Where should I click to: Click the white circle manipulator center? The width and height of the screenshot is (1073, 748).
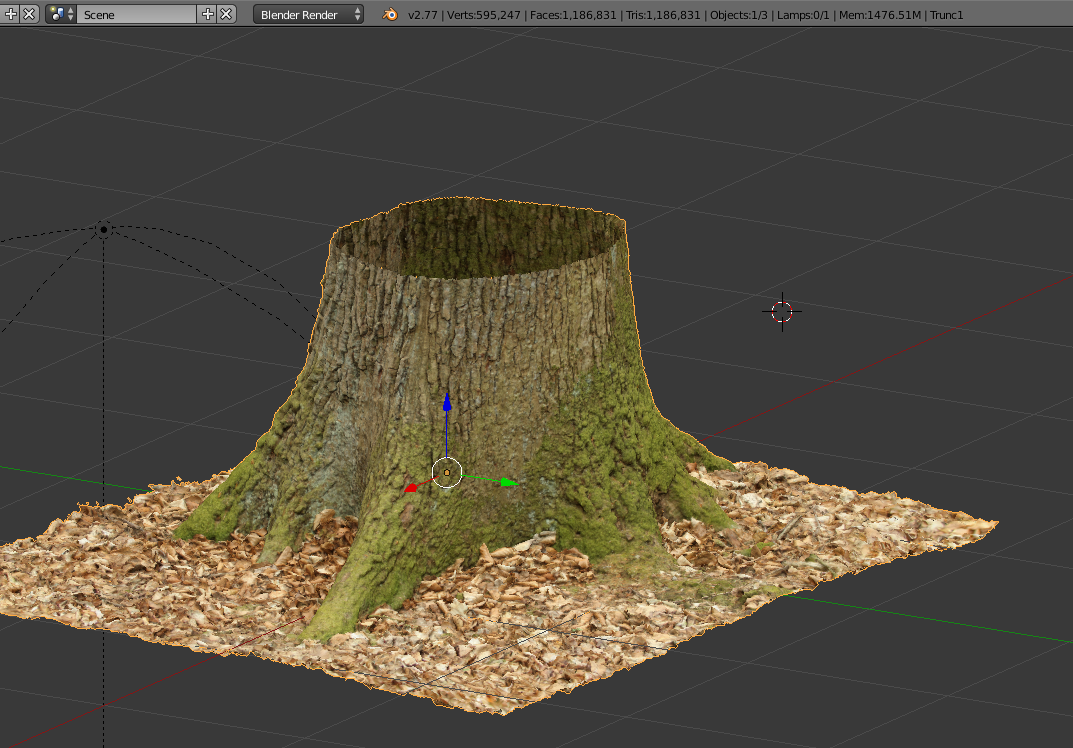pyautogui.click(x=446, y=472)
